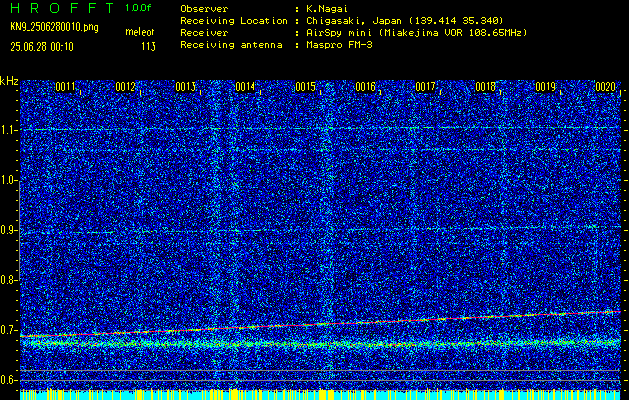
Task: Click the 1.0 frequency axis label
Action: pyautogui.click(x=8, y=181)
